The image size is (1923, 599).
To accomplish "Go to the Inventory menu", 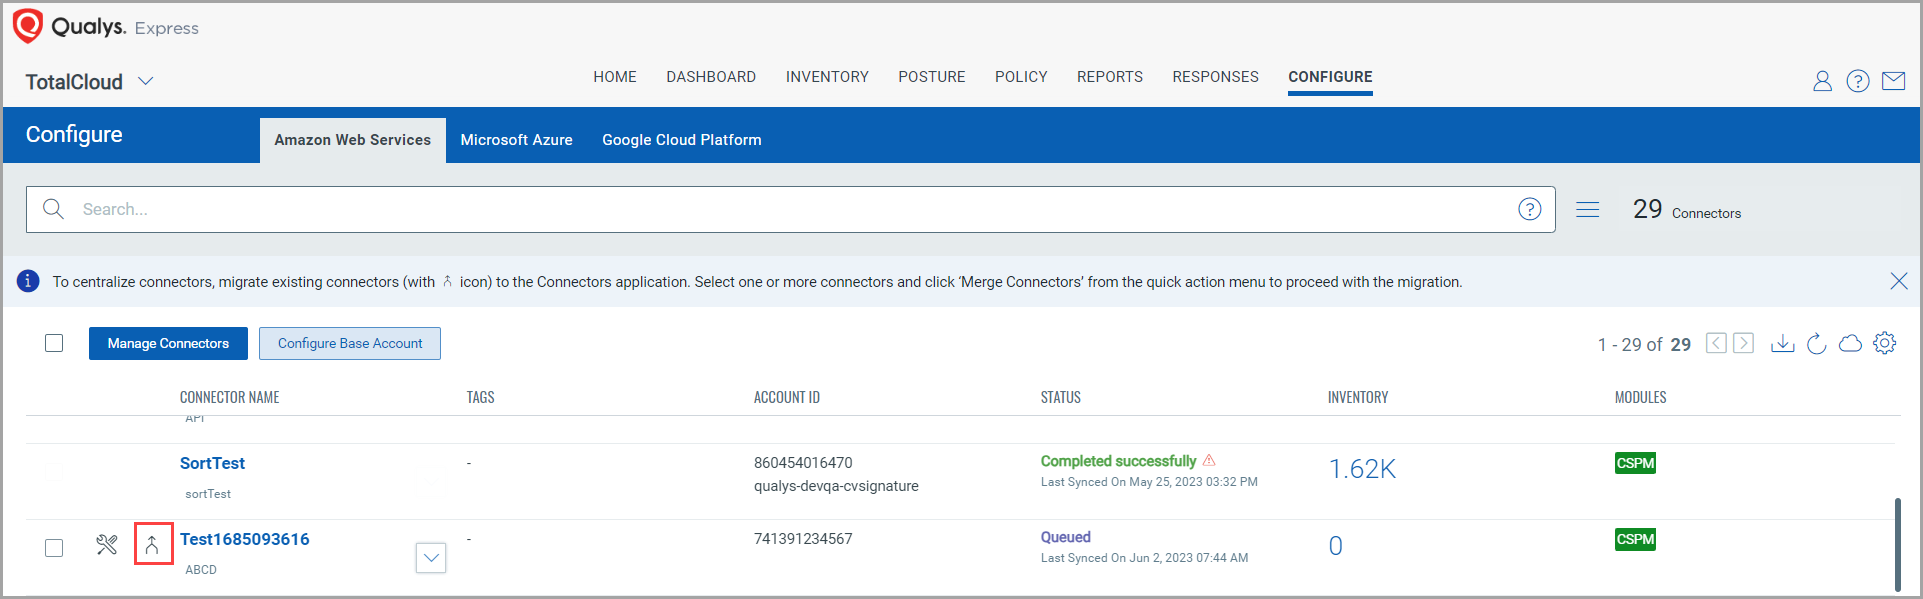I will (827, 77).
